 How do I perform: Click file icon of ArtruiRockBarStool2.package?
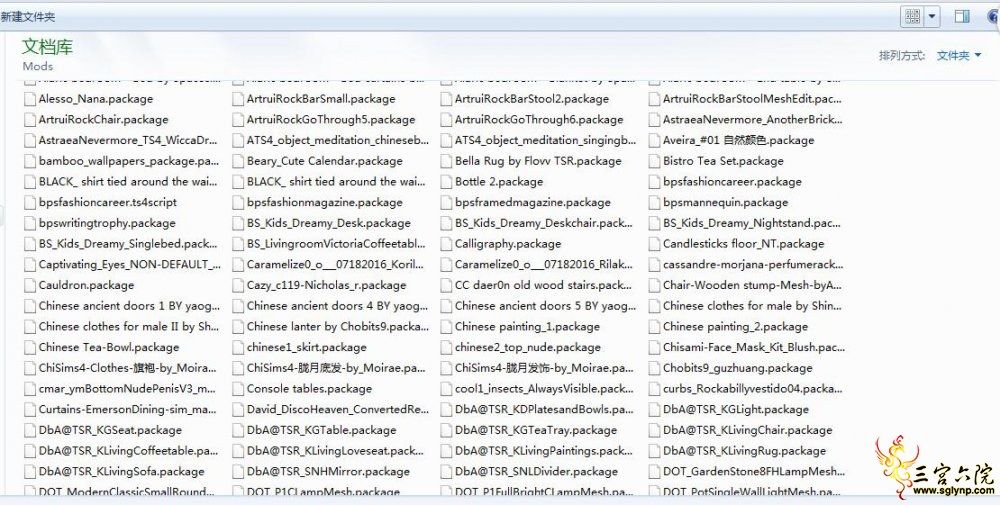click(x=446, y=99)
